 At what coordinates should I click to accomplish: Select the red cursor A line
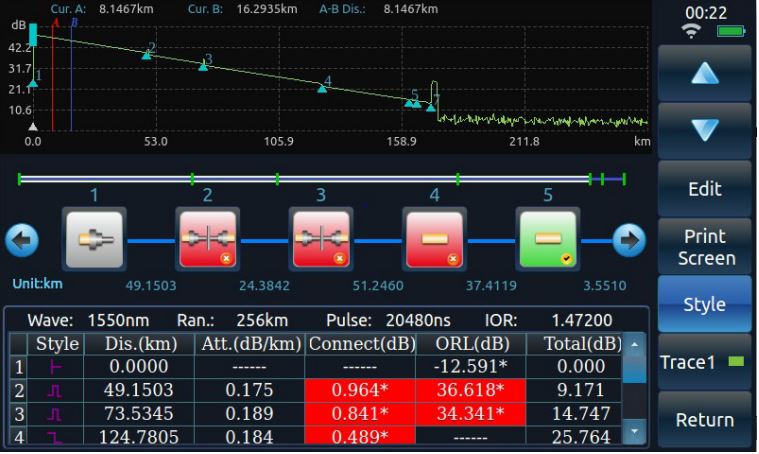(x=53, y=77)
